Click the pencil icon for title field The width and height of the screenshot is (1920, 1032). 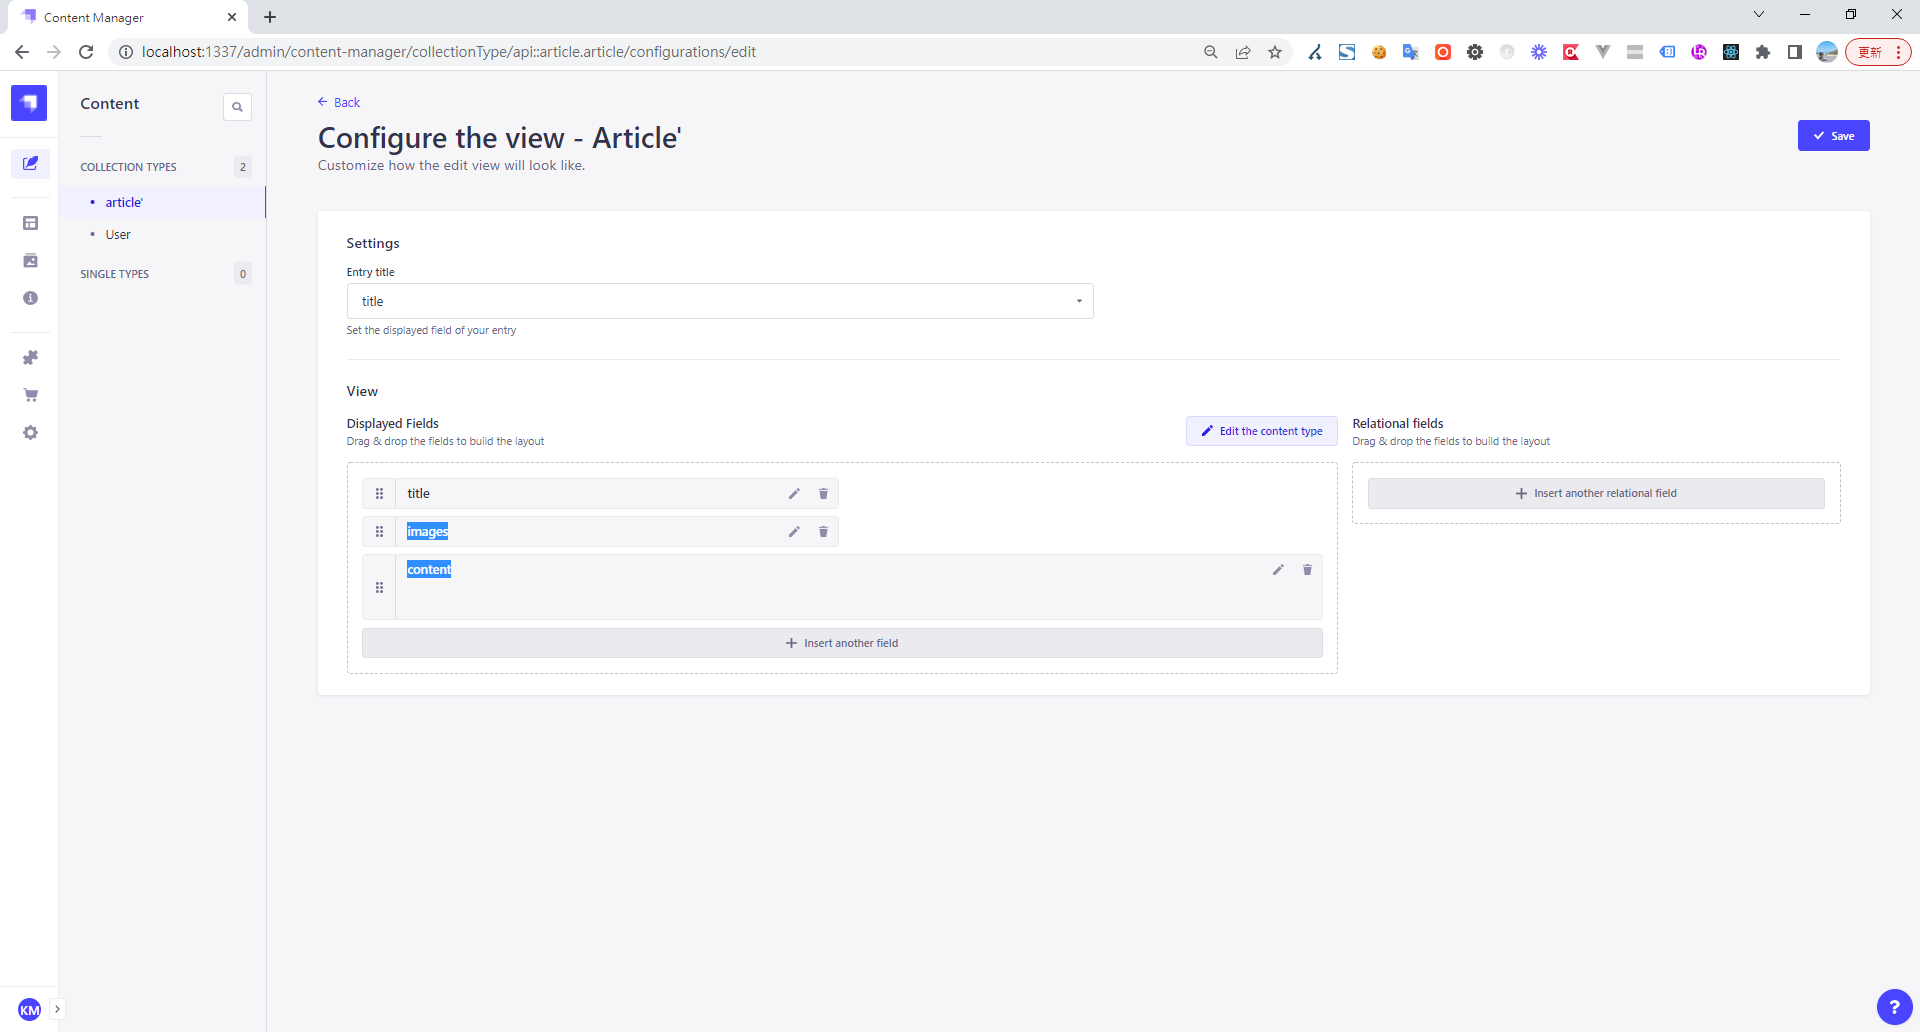pyautogui.click(x=794, y=494)
